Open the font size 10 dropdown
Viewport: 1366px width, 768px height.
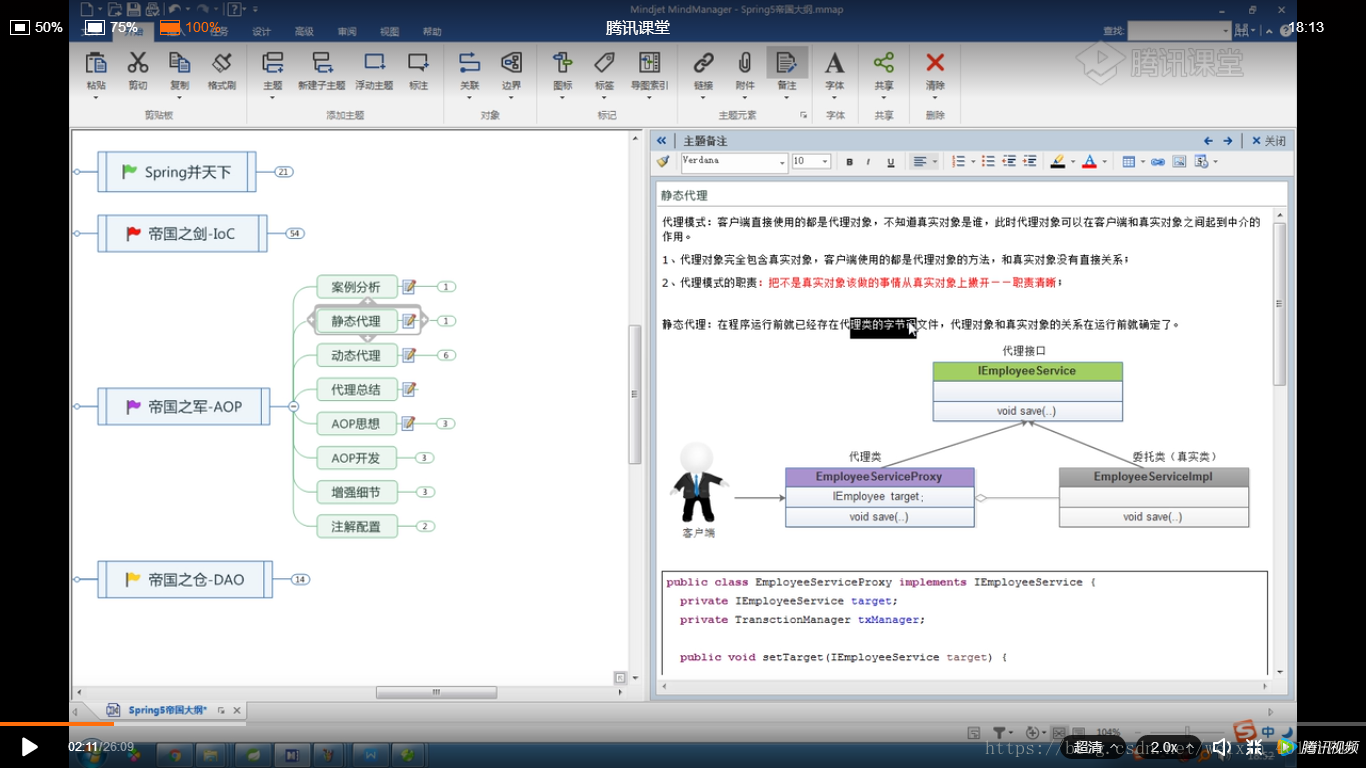click(825, 162)
